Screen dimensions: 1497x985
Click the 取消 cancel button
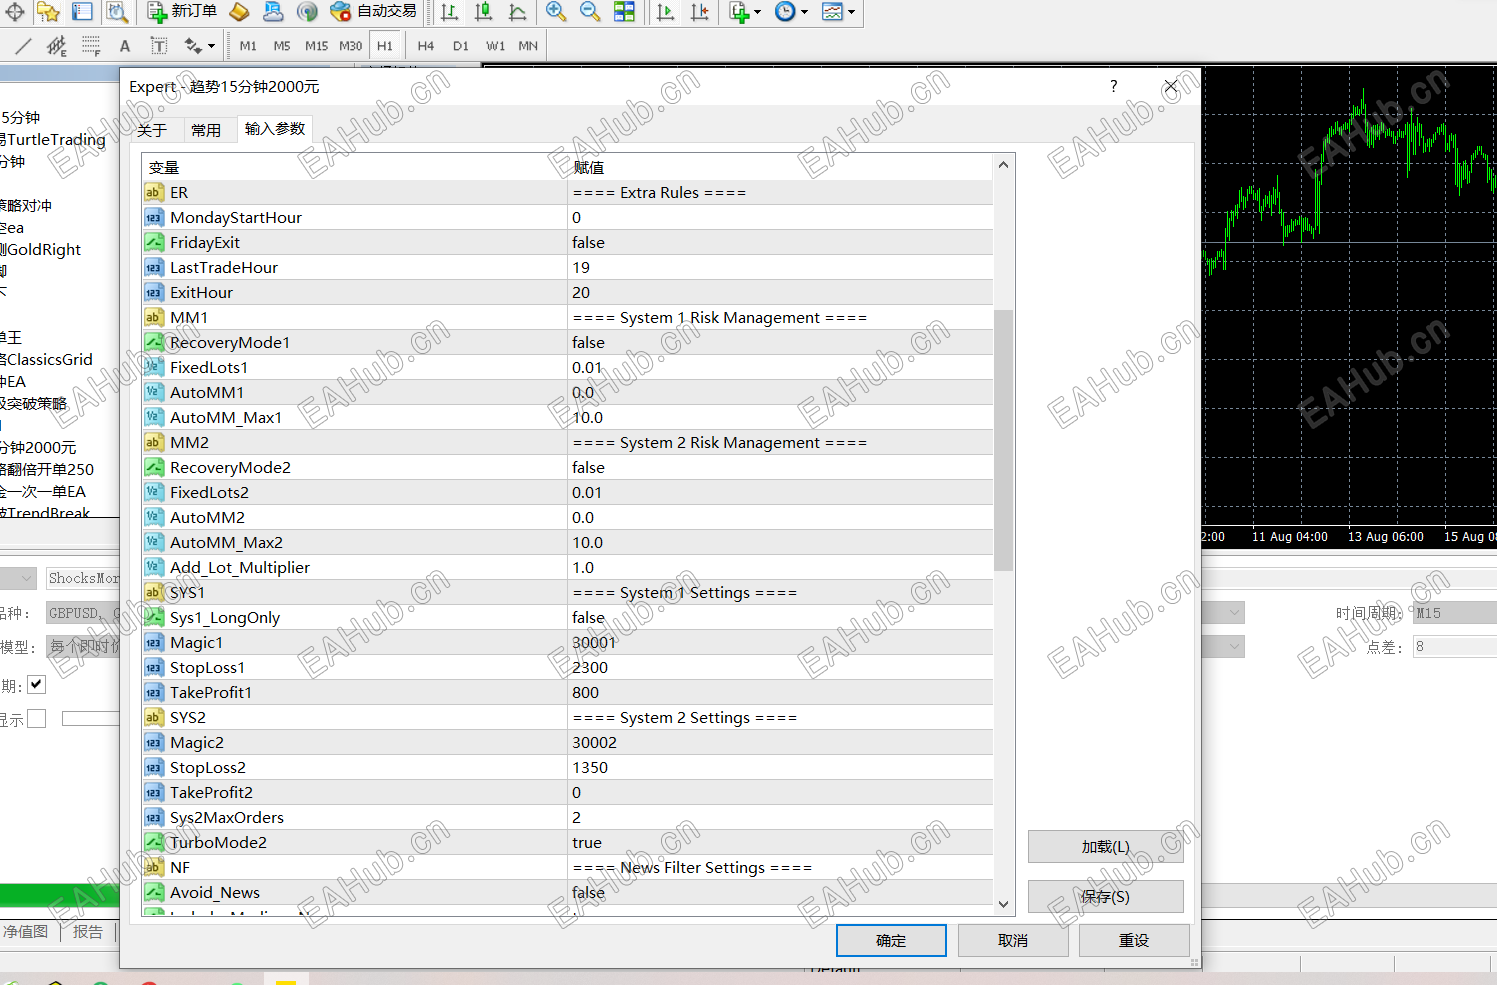click(1013, 941)
